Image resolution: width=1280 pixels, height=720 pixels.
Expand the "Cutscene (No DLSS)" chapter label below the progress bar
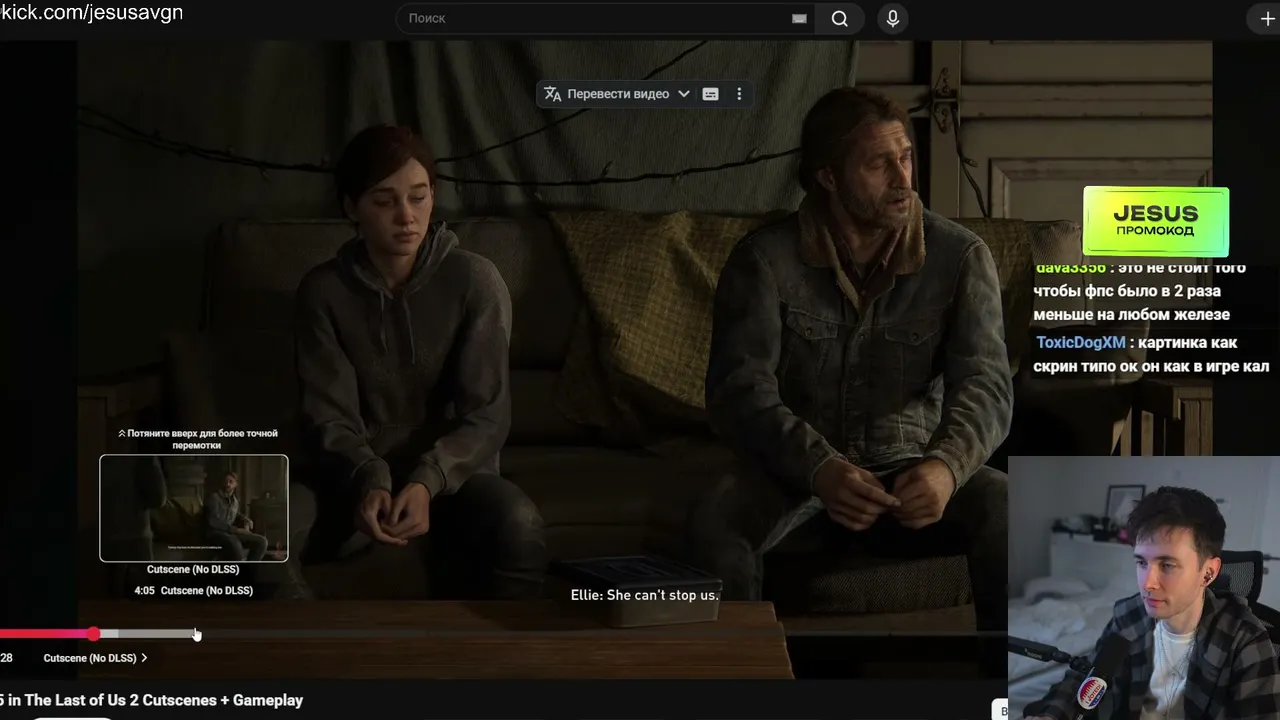(96, 658)
